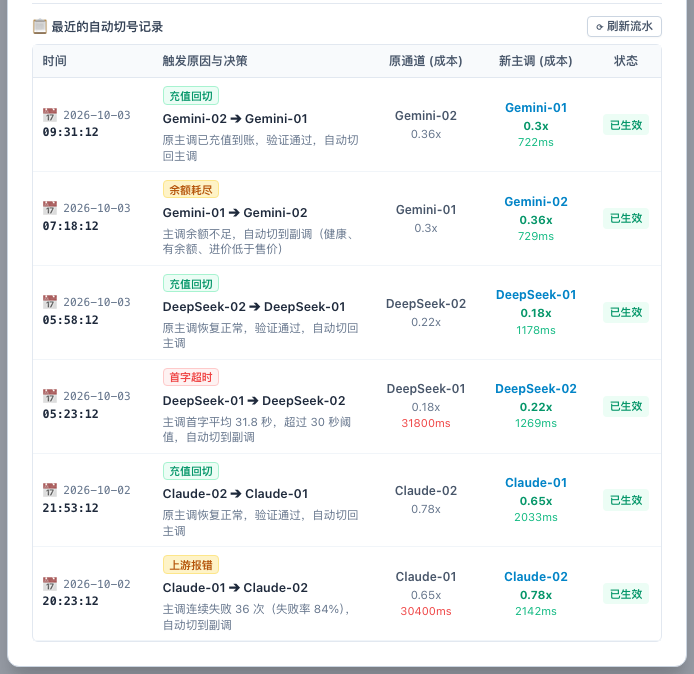Click the DeepSeek-01 ➜ DeepSeek-02 title

pos(254,401)
